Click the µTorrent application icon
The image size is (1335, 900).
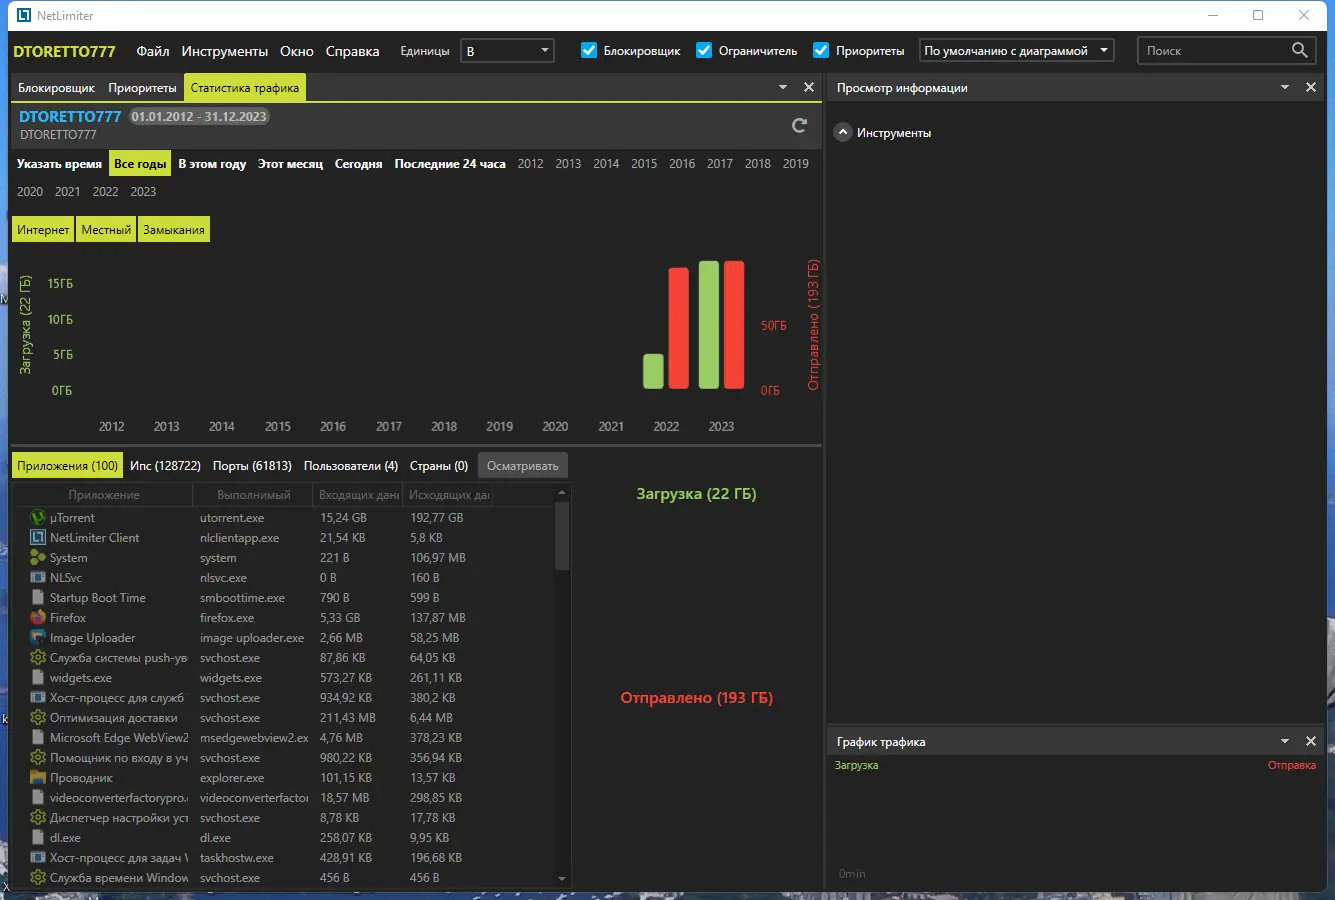coord(38,518)
